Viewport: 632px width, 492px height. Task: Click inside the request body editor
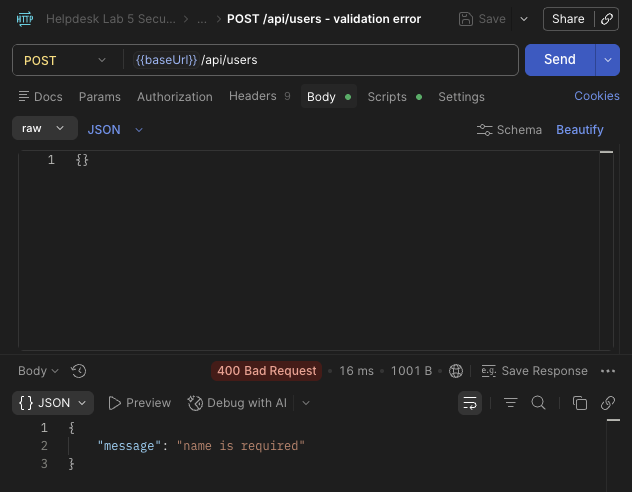[x=310, y=250]
